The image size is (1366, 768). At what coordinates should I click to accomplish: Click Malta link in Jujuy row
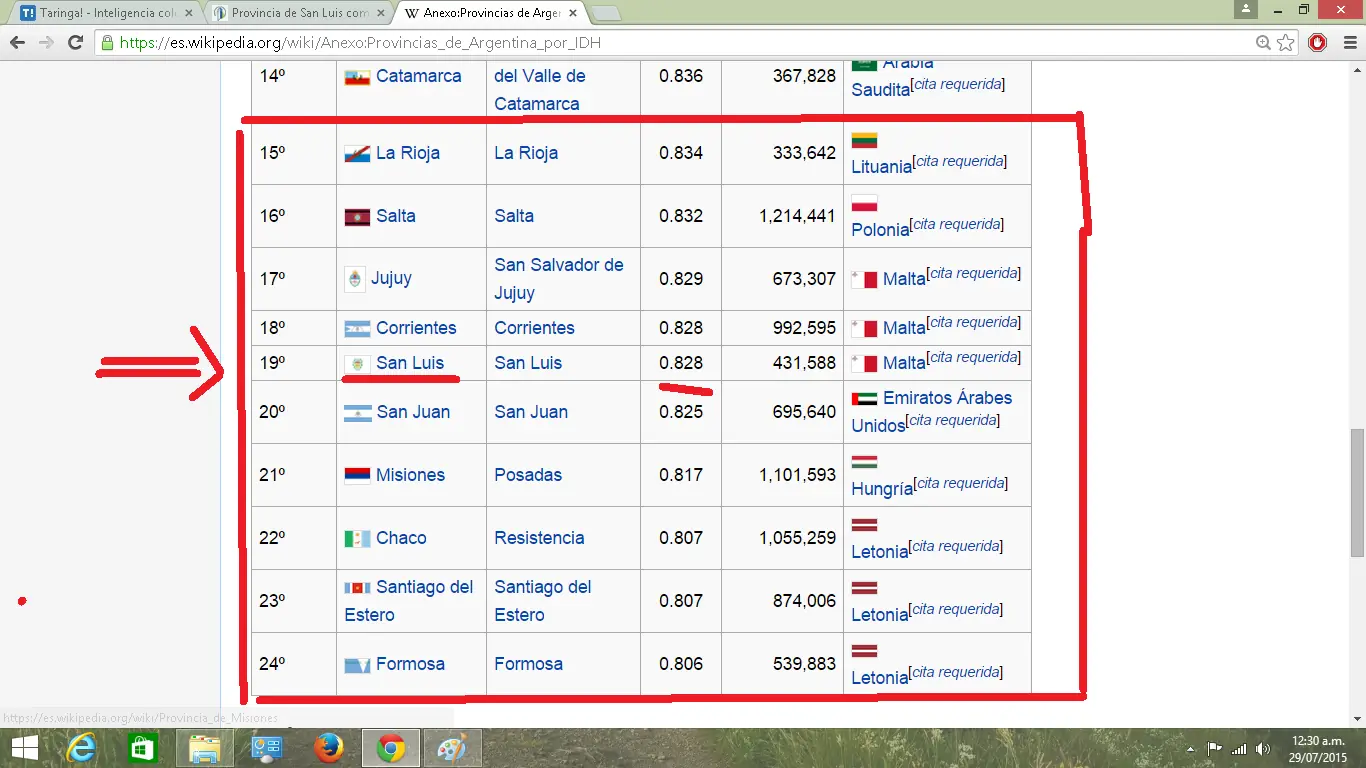[904, 279]
